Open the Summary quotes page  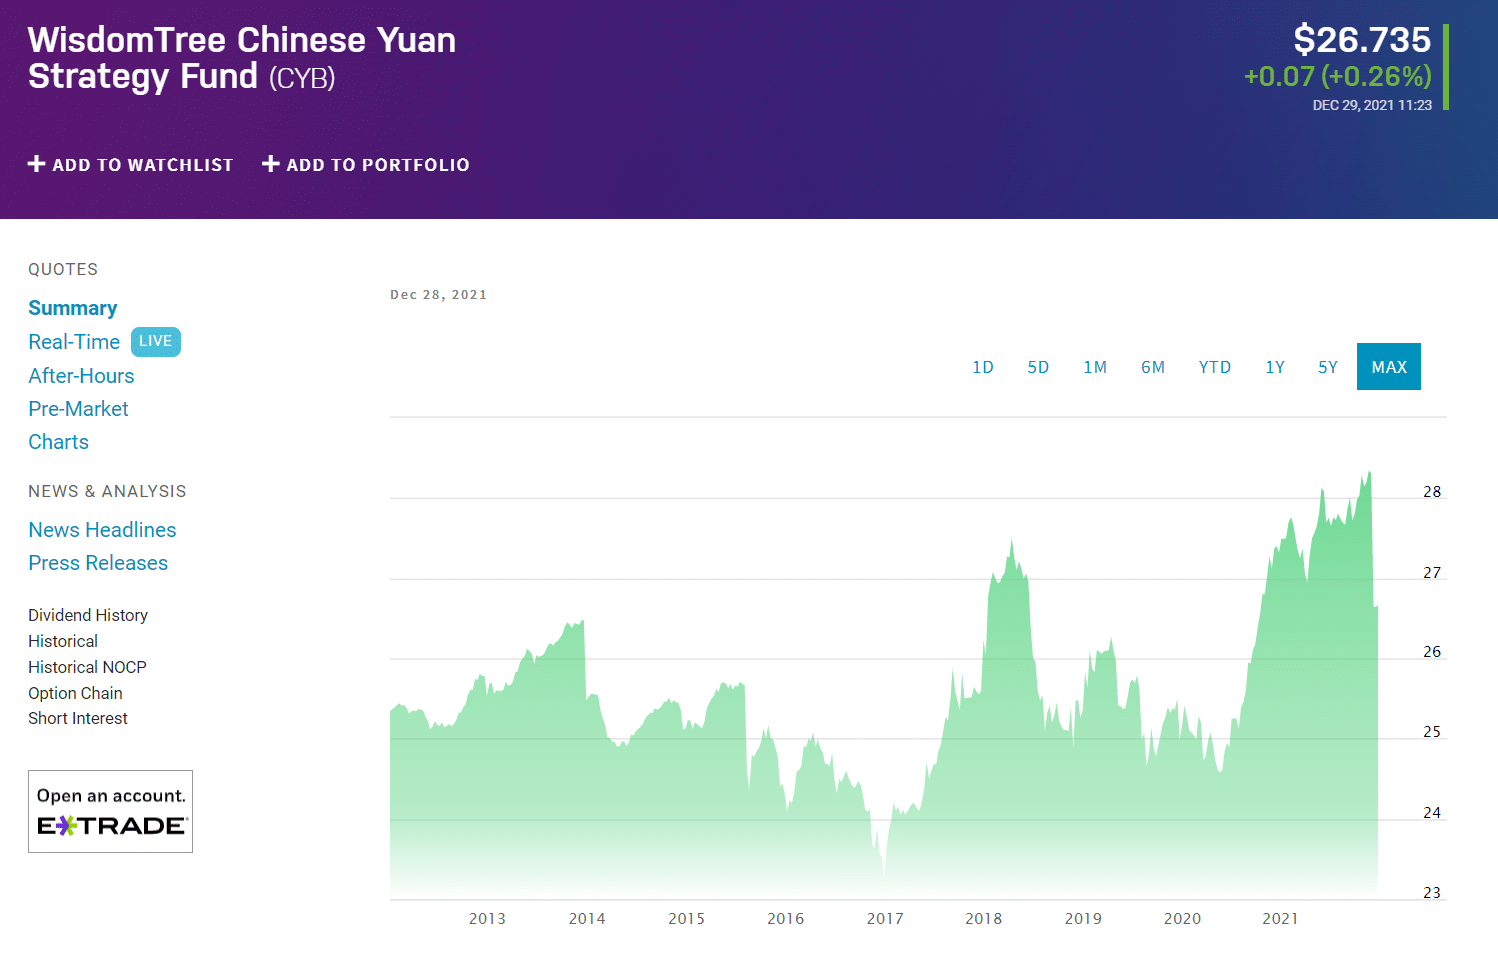(73, 308)
